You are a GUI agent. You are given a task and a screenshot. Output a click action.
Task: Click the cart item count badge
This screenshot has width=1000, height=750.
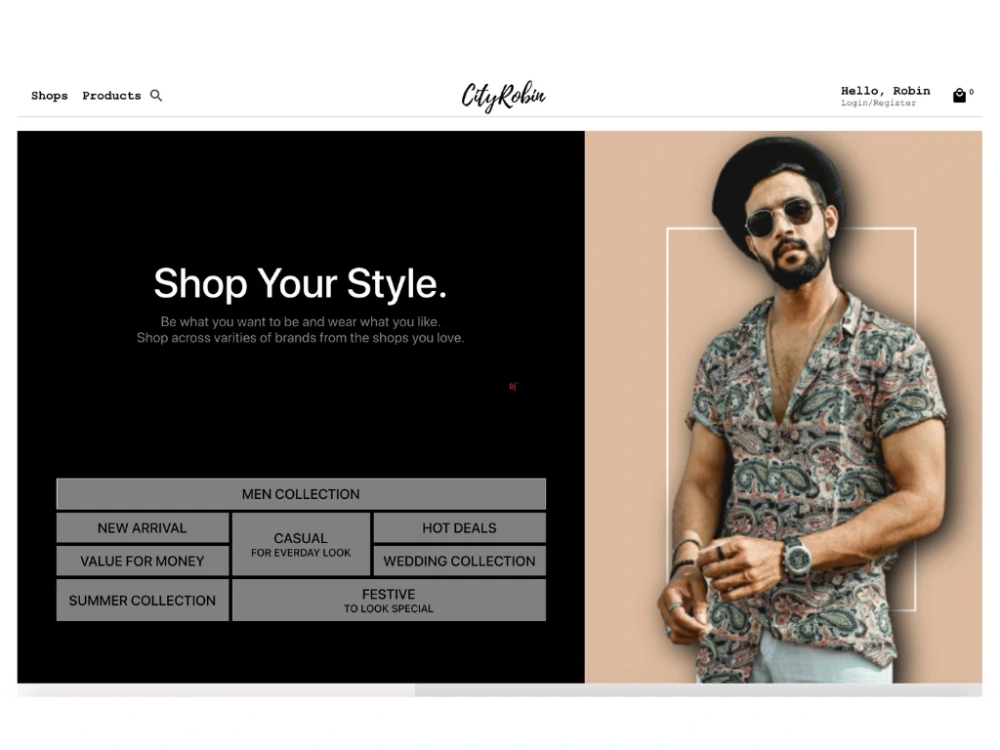coord(971,92)
